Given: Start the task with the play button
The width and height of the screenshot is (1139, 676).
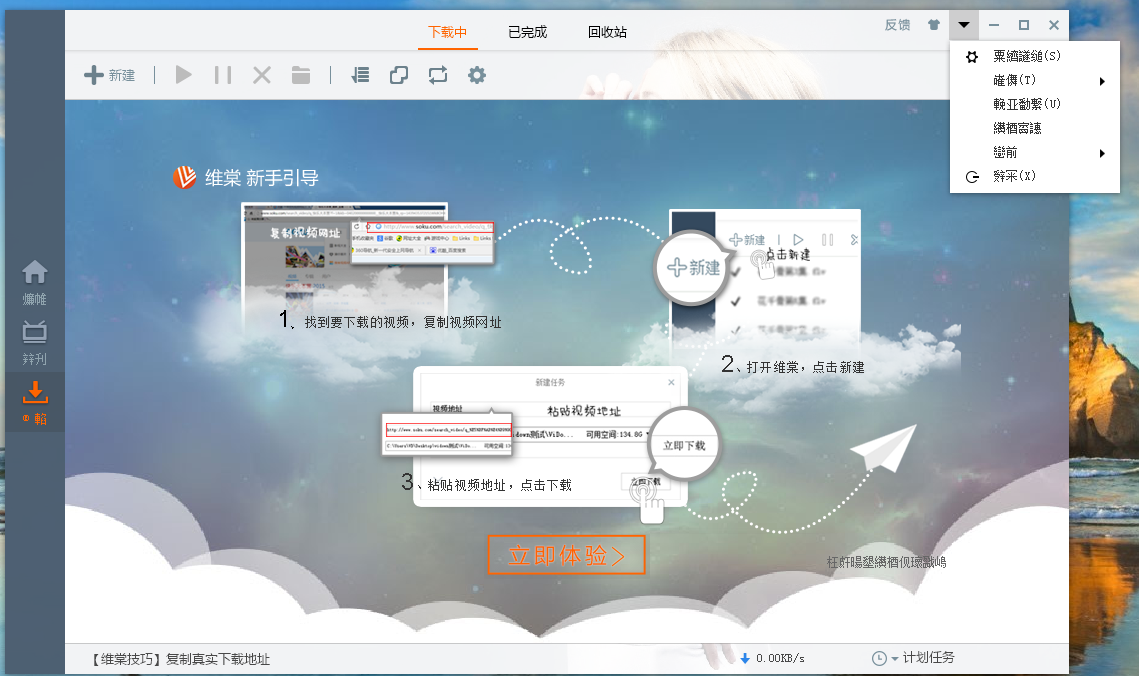Looking at the screenshot, I should (184, 75).
